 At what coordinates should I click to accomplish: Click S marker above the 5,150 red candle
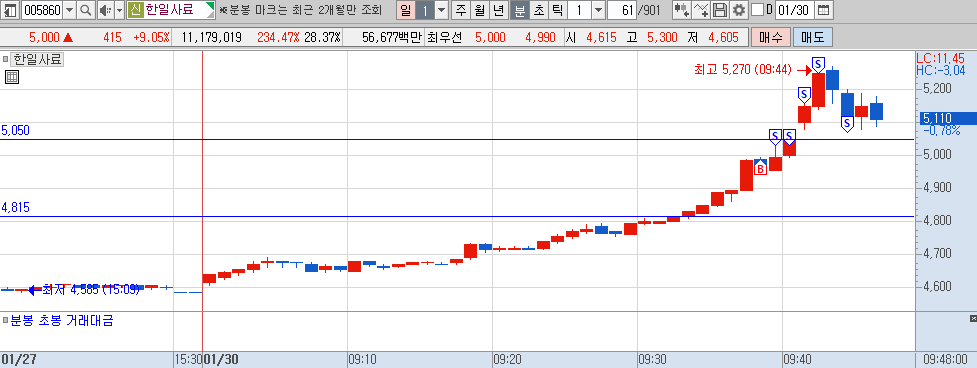coord(804,95)
